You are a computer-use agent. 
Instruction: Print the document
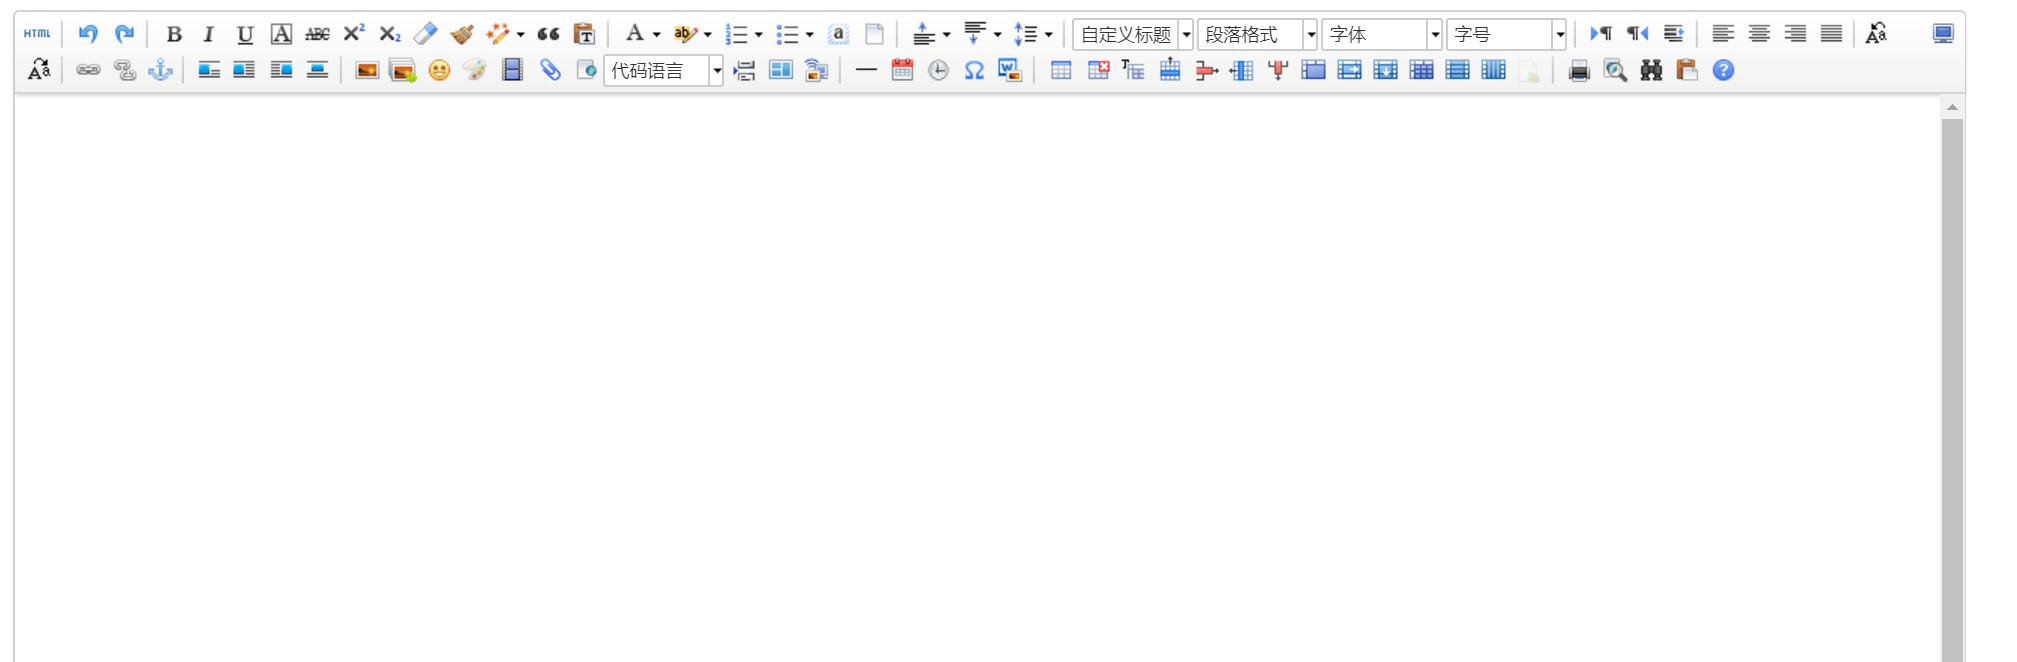[1579, 70]
